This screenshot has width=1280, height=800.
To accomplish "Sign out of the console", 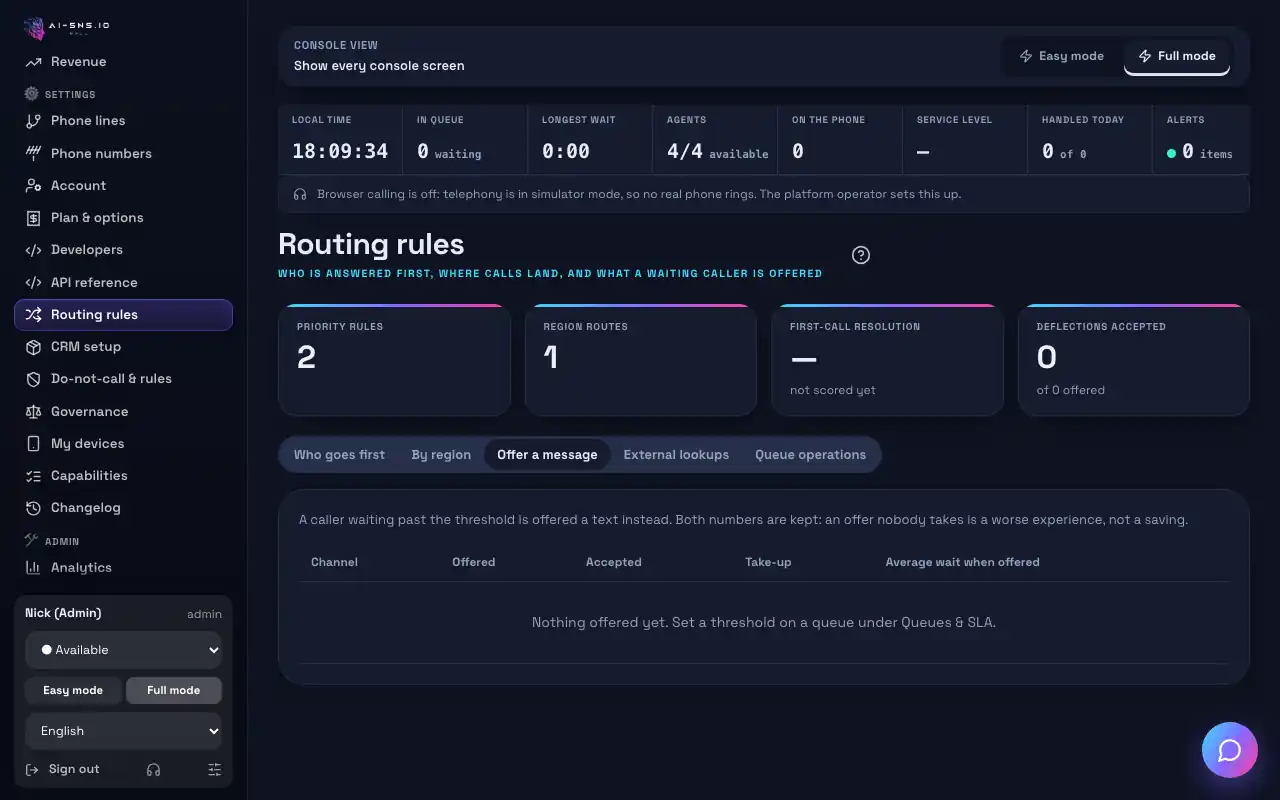I will click(x=63, y=770).
